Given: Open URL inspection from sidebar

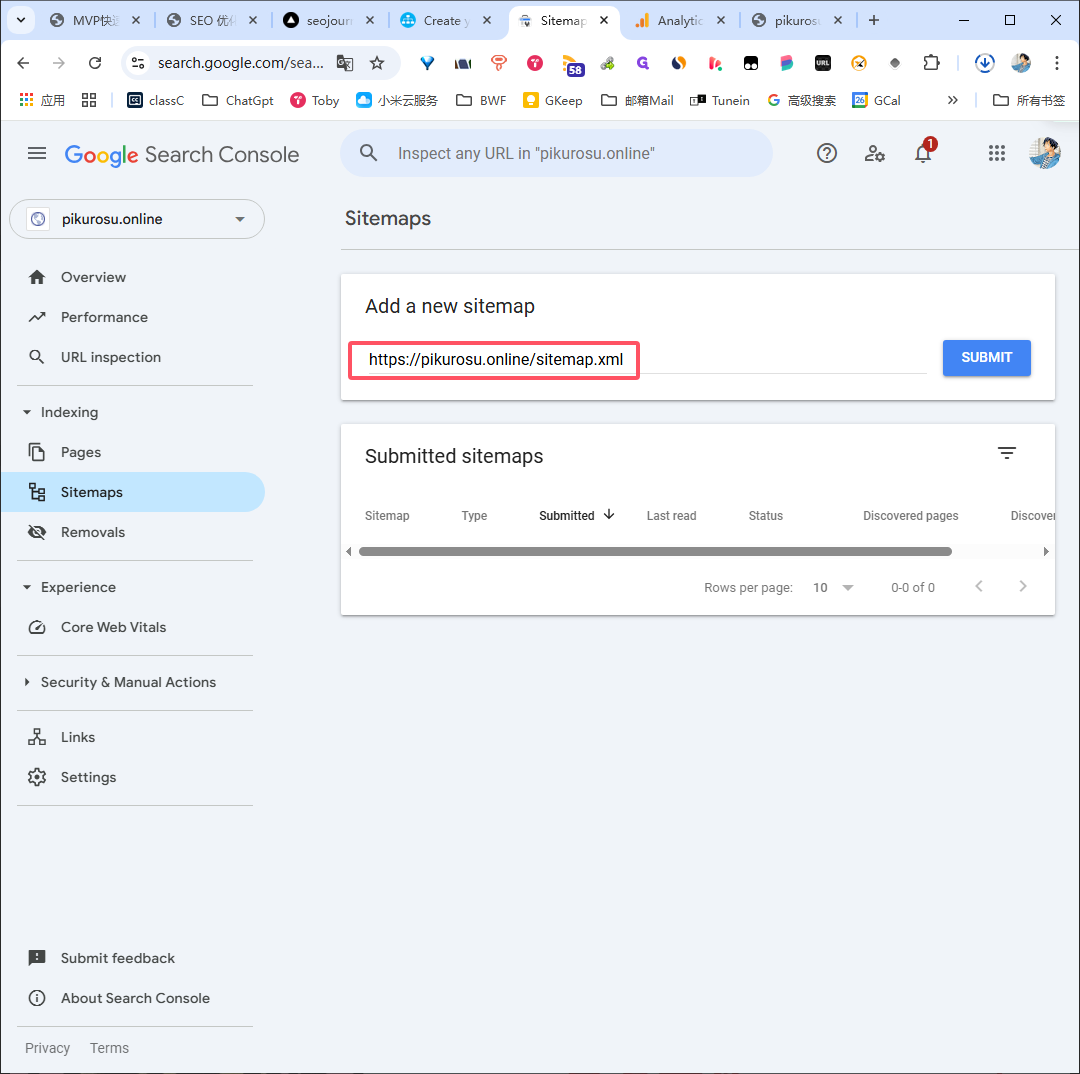Looking at the screenshot, I should pyautogui.click(x=110, y=357).
